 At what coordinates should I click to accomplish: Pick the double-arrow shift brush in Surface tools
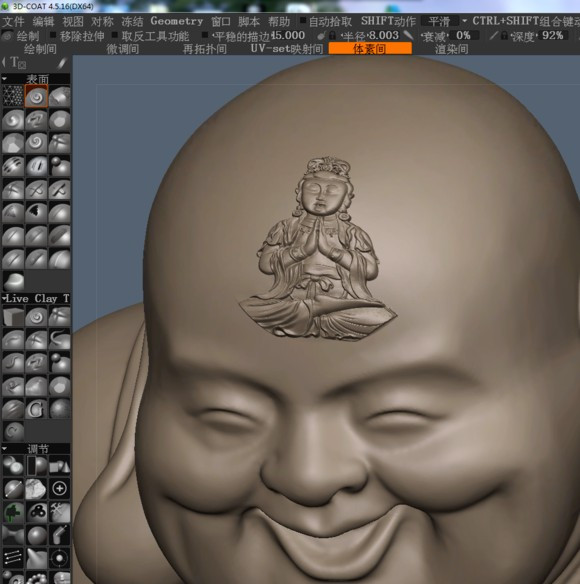pos(36,120)
